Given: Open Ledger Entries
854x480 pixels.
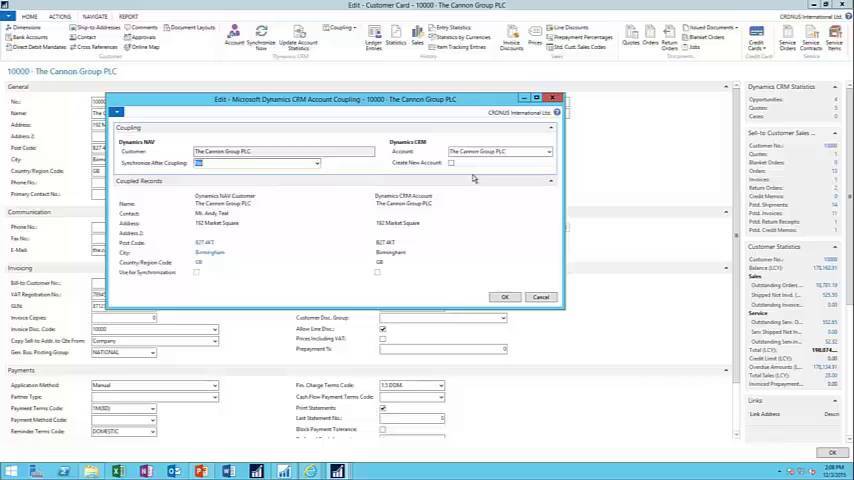Looking at the screenshot, I should pyautogui.click(x=374, y=37).
